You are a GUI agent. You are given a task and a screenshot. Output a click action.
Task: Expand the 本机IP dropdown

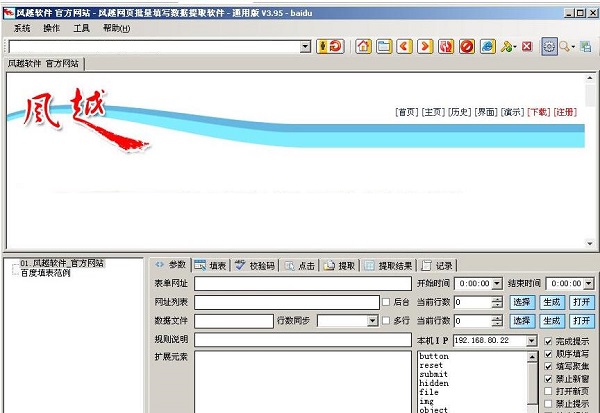click(532, 340)
